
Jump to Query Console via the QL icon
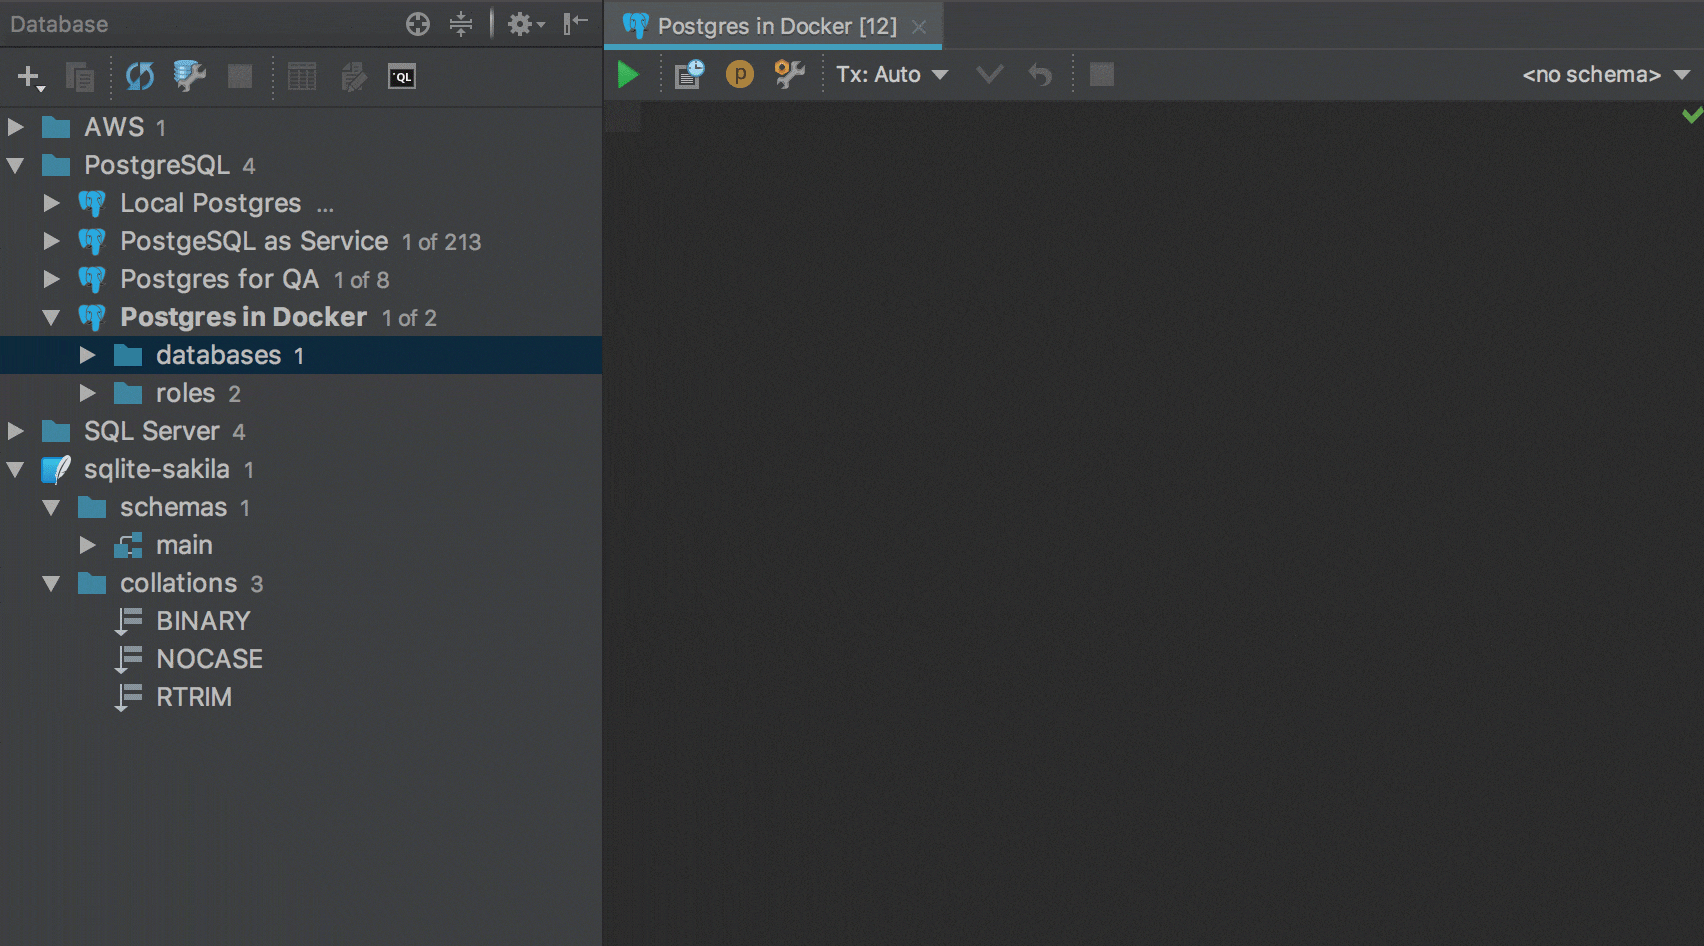402,76
